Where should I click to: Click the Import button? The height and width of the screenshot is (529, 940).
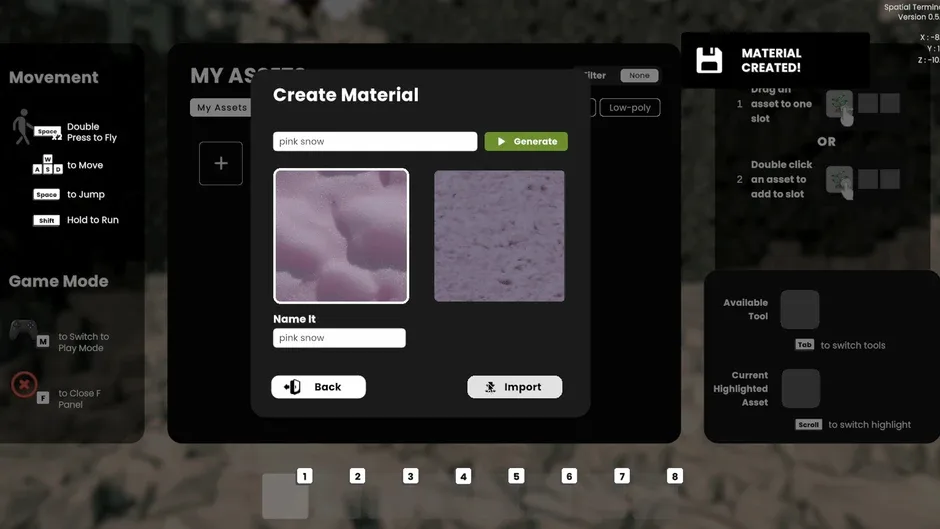click(x=514, y=387)
